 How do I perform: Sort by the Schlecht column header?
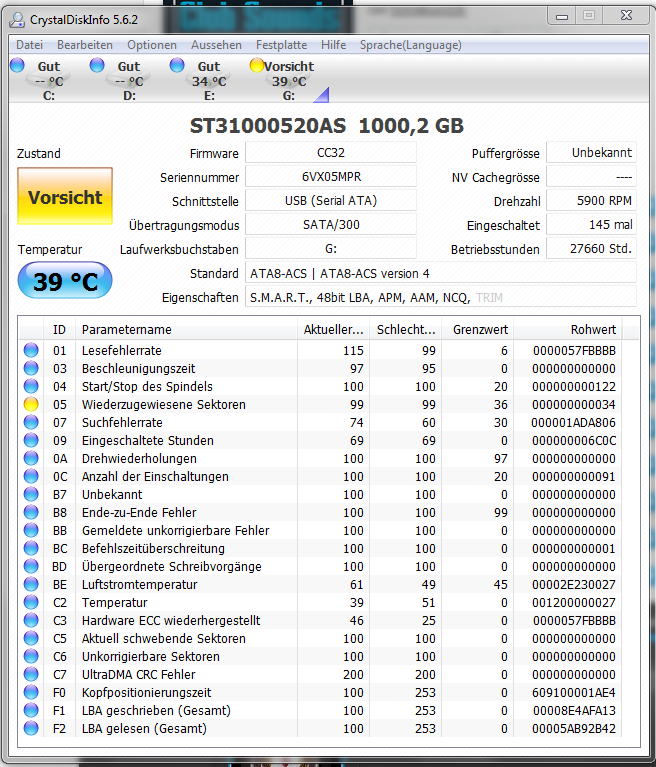[x=406, y=330]
